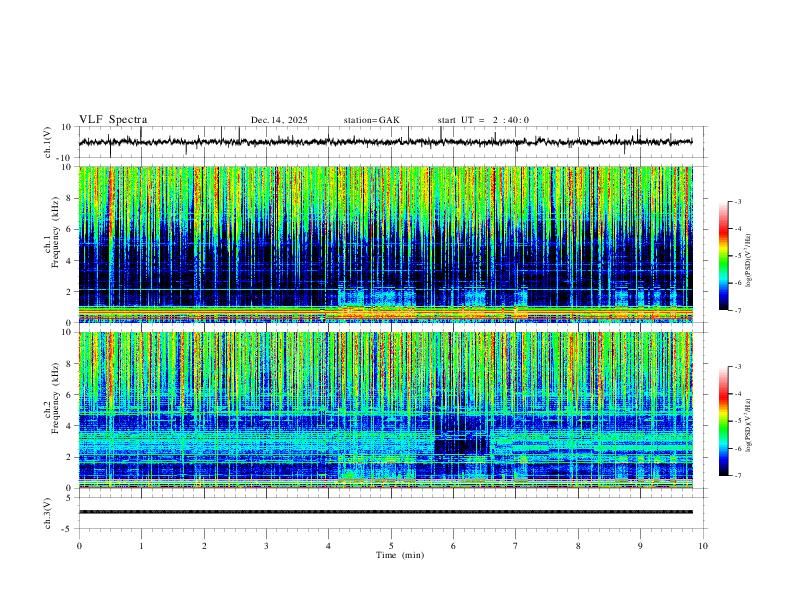Click the "6" minute tick on Time axis

point(454,546)
